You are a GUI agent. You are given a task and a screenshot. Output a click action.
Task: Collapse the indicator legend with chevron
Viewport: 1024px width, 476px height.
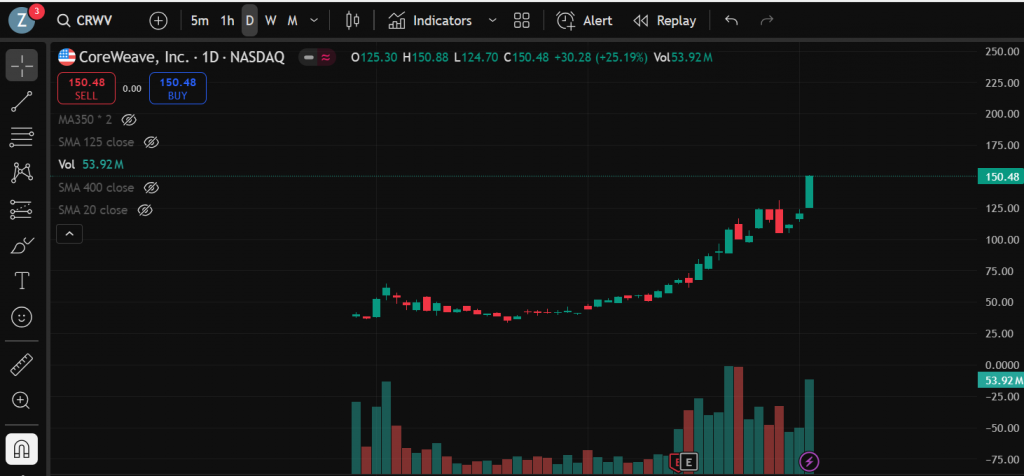69,234
